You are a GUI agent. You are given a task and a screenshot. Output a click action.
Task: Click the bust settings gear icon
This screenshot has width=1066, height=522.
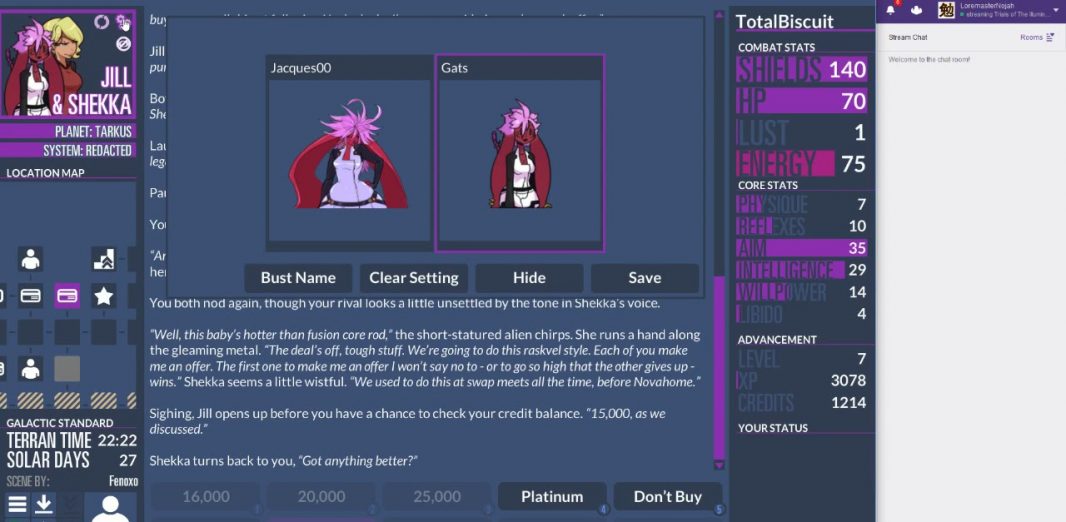(x=123, y=22)
